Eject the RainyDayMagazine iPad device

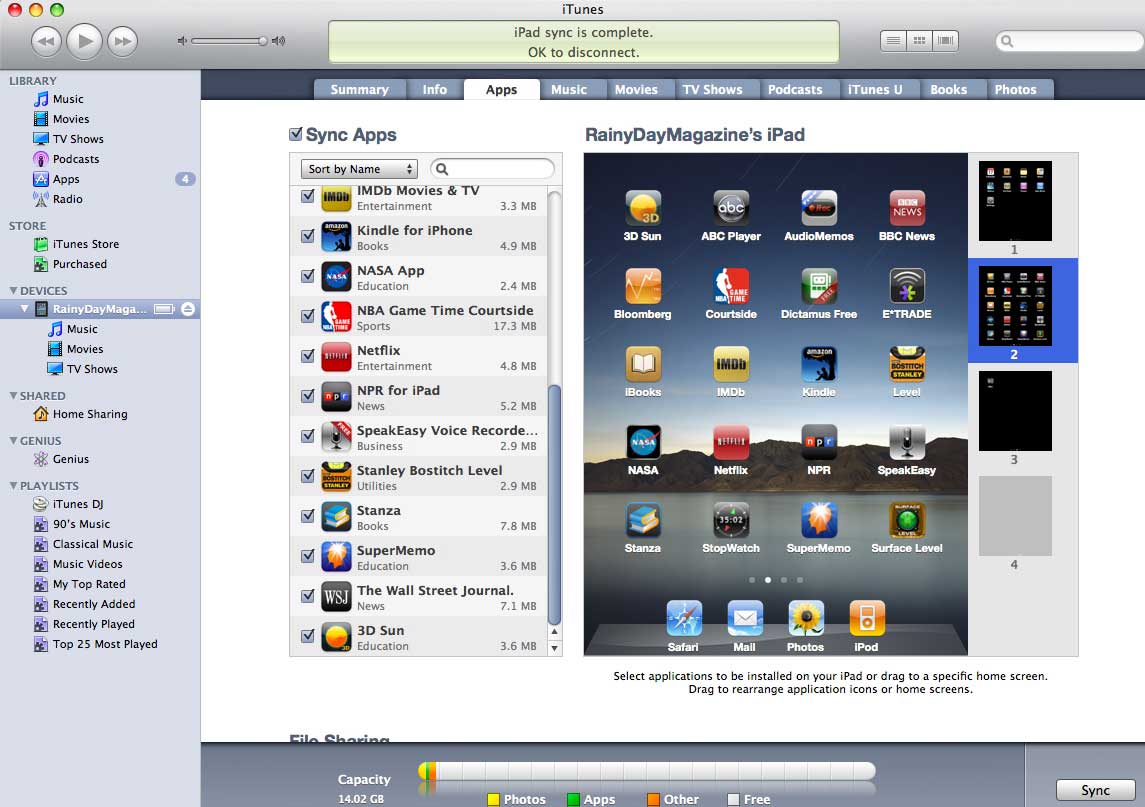coord(188,309)
